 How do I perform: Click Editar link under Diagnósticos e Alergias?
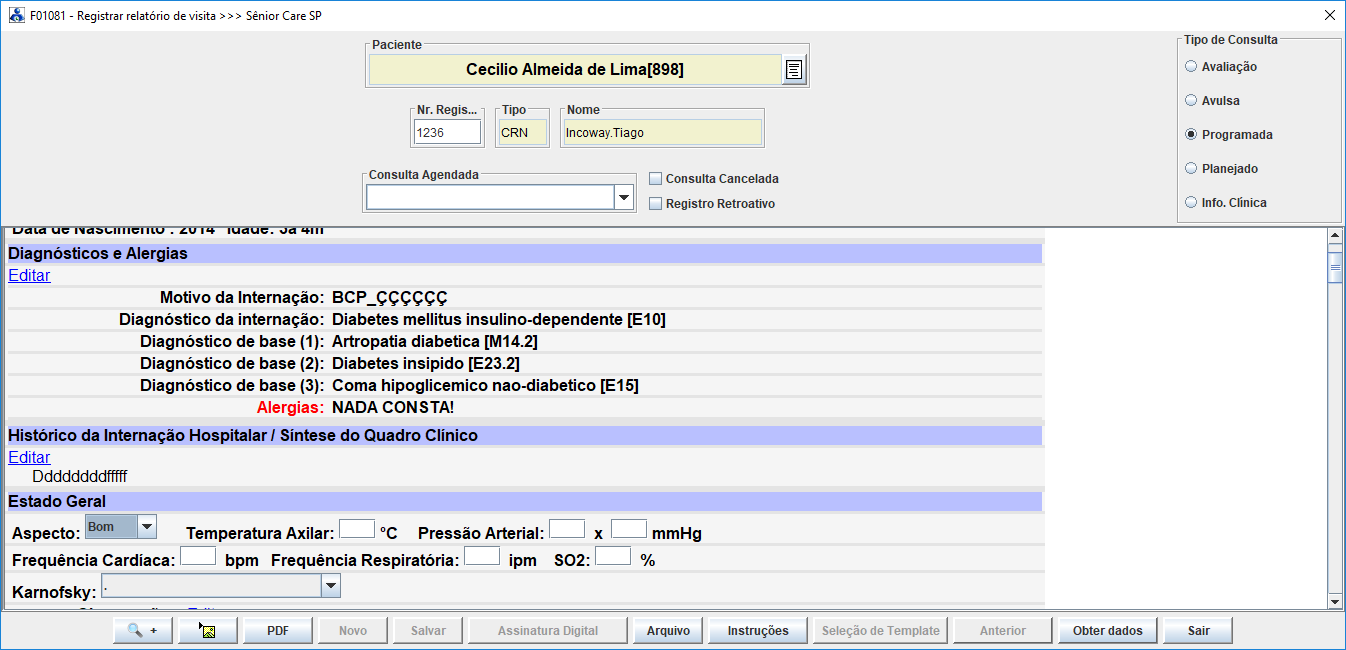[29, 276]
